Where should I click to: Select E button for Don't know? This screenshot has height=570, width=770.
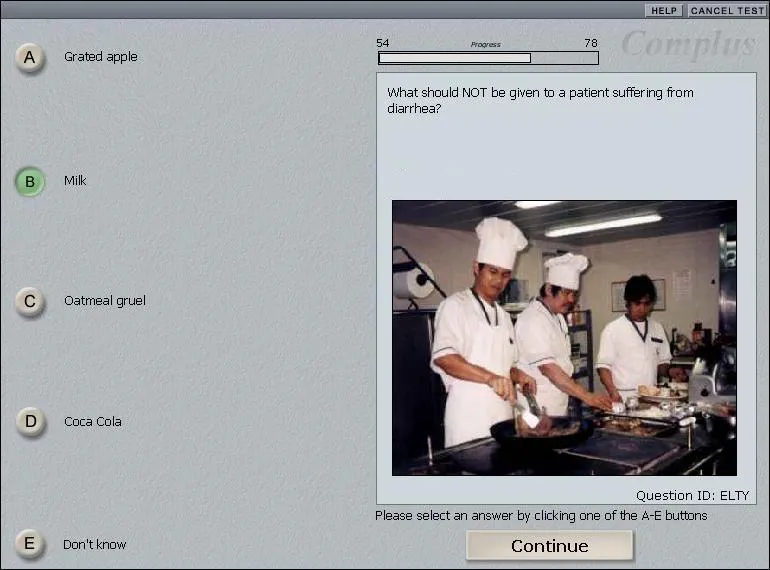pyautogui.click(x=29, y=543)
